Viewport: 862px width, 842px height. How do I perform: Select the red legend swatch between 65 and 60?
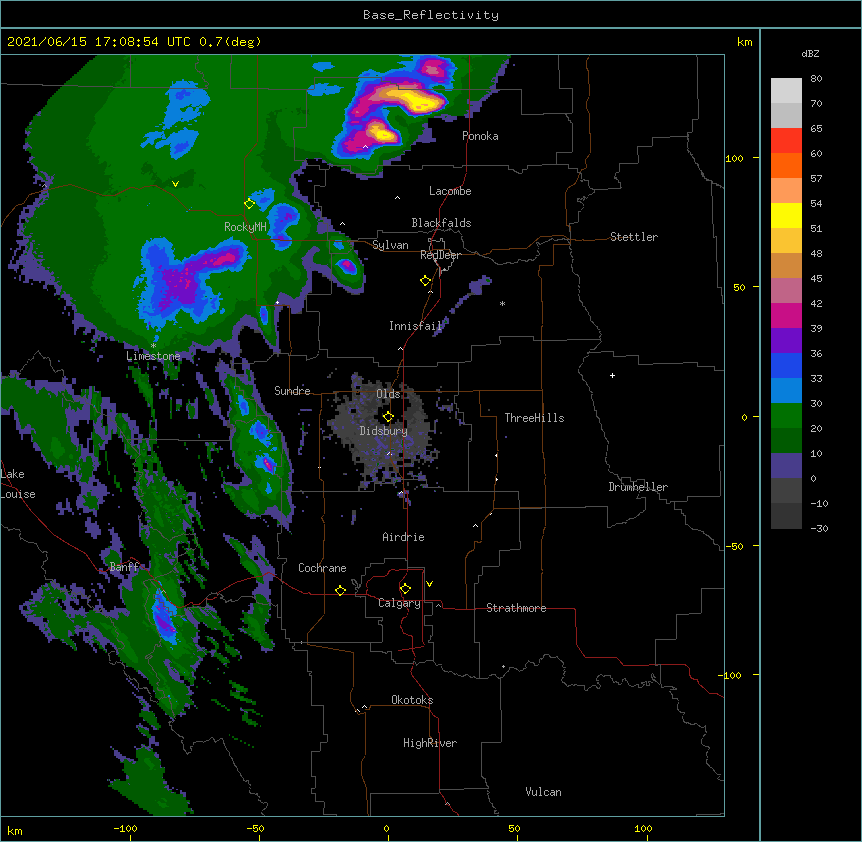[x=786, y=141]
